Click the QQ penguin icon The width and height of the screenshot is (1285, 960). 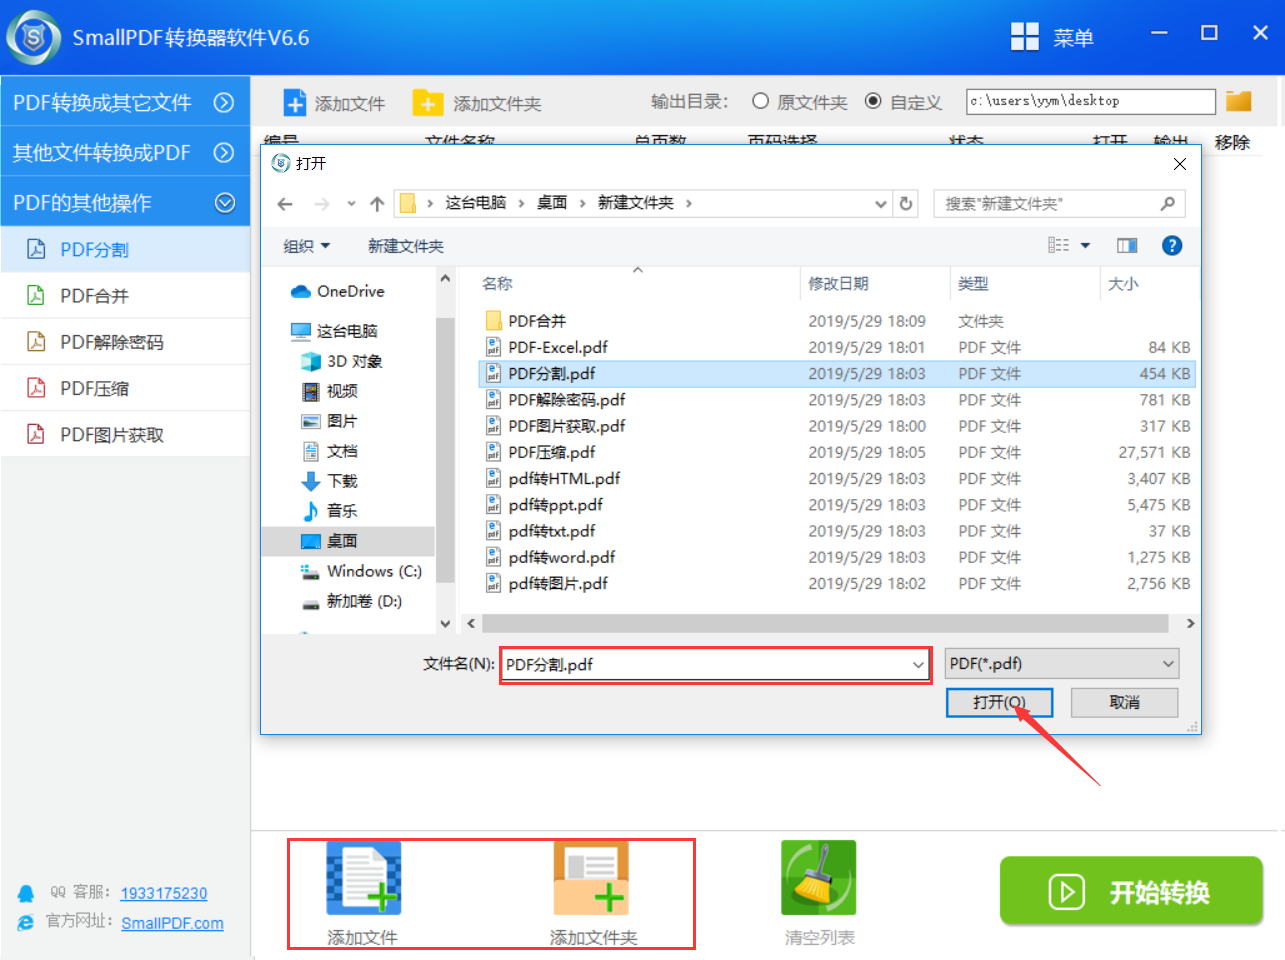[x=26, y=893]
